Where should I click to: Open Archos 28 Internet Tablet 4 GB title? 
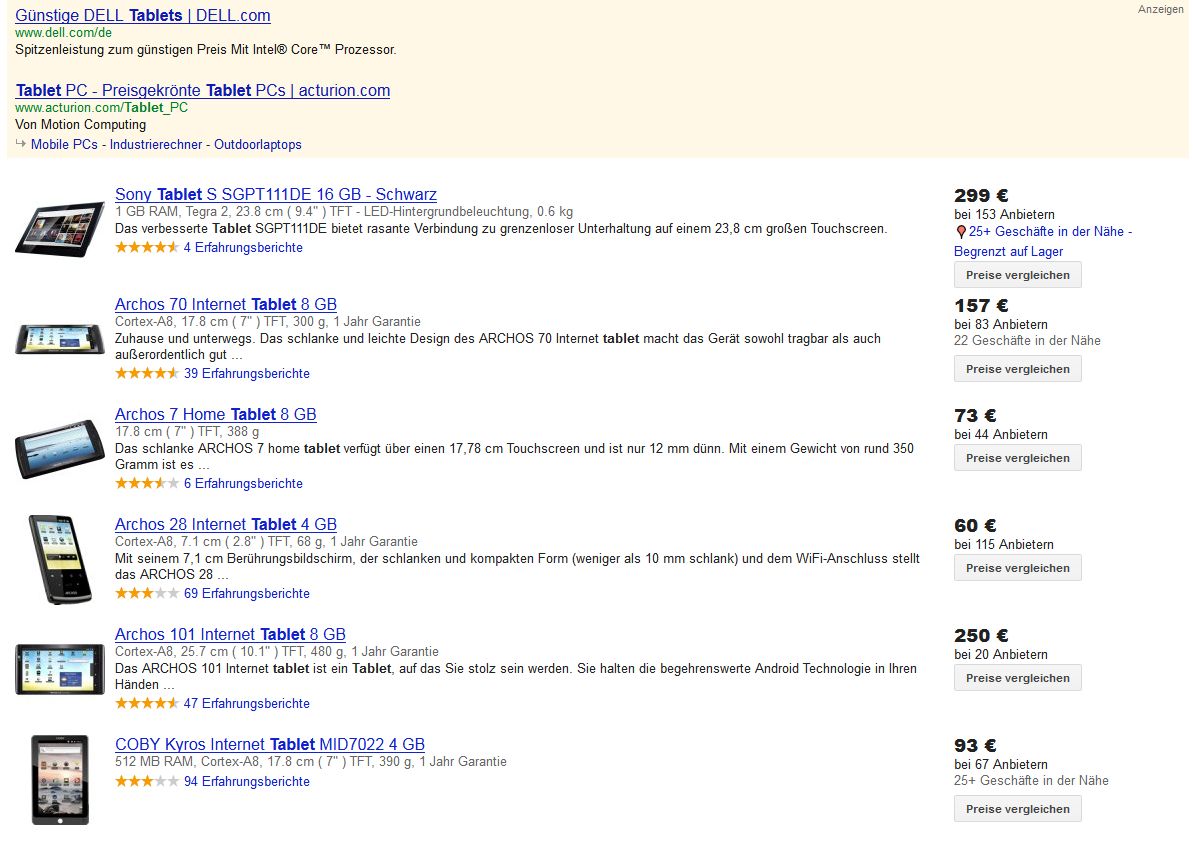(x=225, y=524)
